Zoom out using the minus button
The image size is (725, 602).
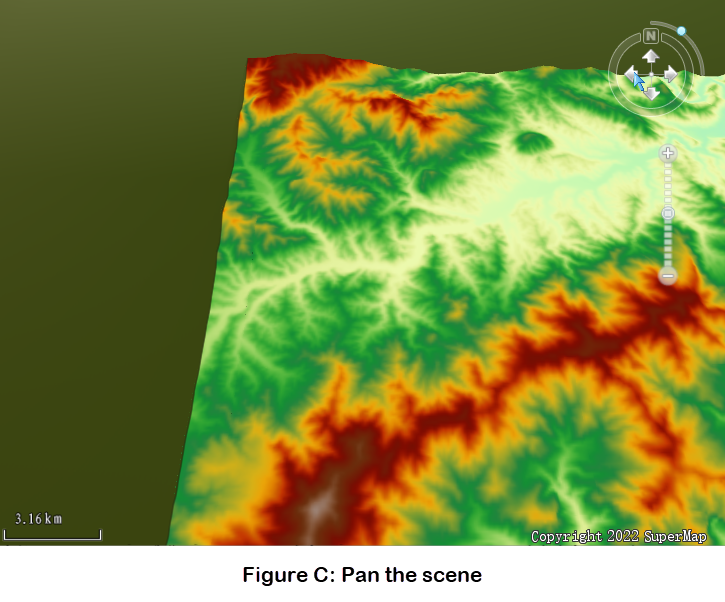pyautogui.click(x=668, y=274)
